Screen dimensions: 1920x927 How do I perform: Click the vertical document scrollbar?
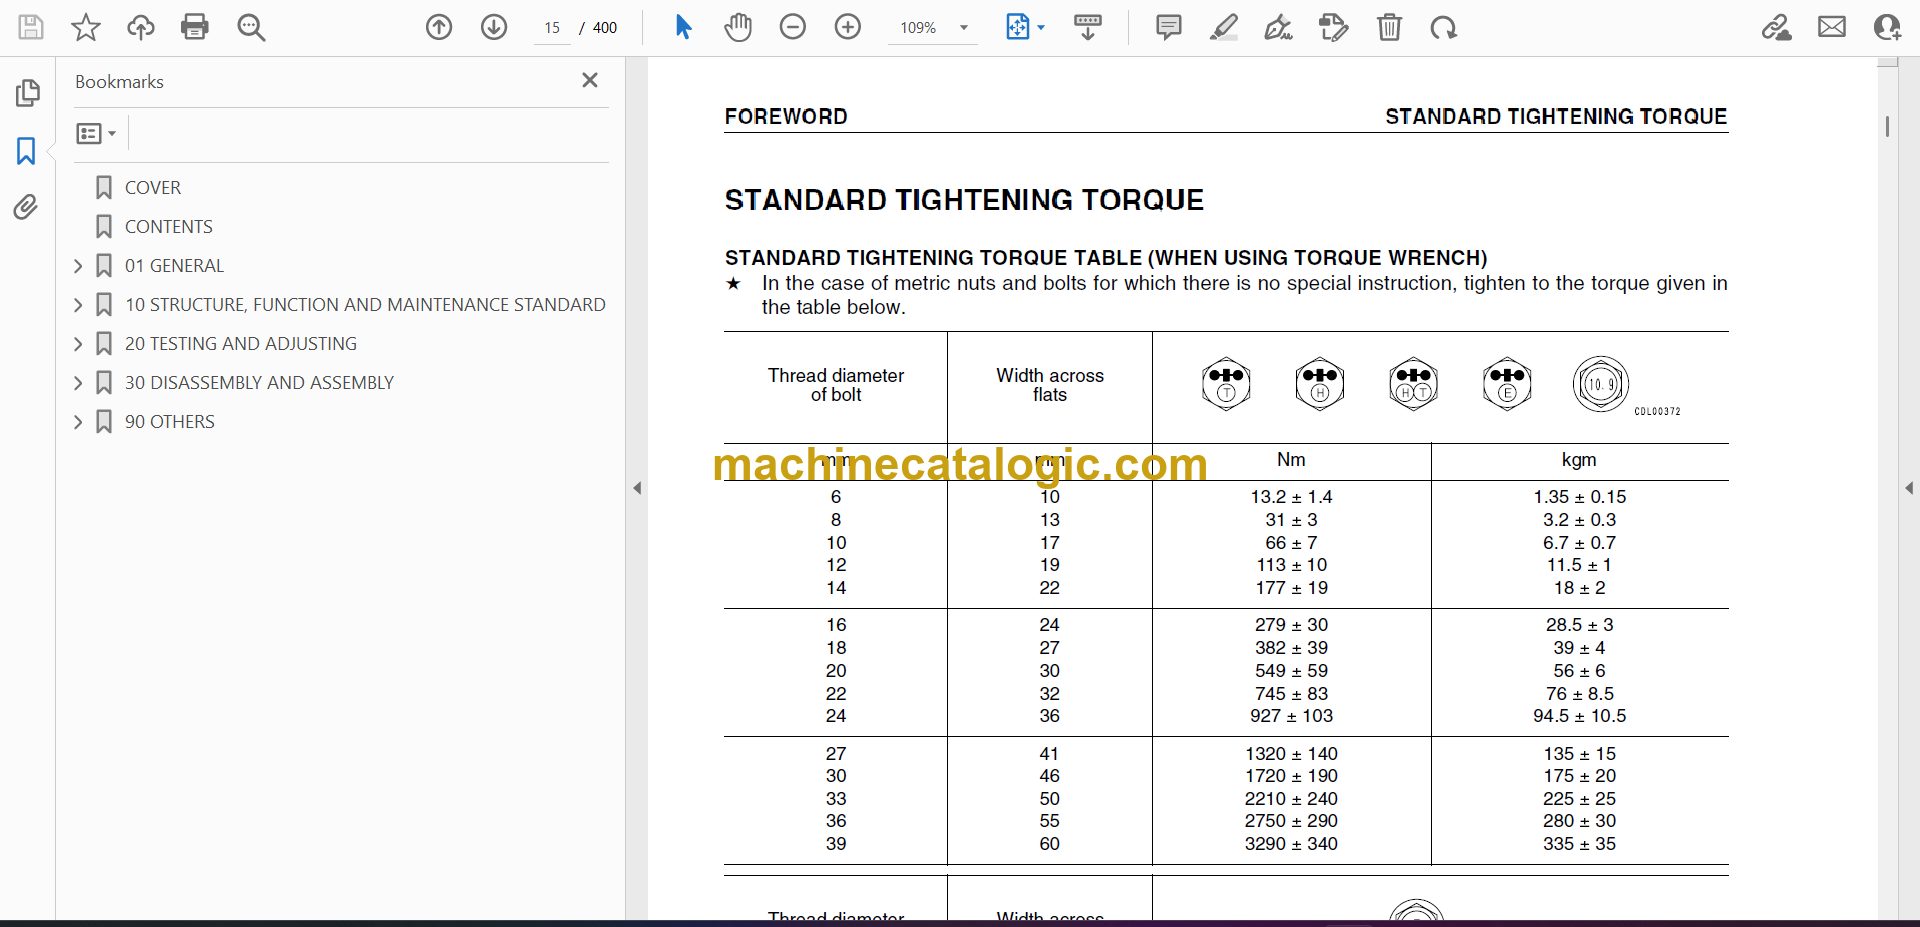pyautogui.click(x=1887, y=126)
